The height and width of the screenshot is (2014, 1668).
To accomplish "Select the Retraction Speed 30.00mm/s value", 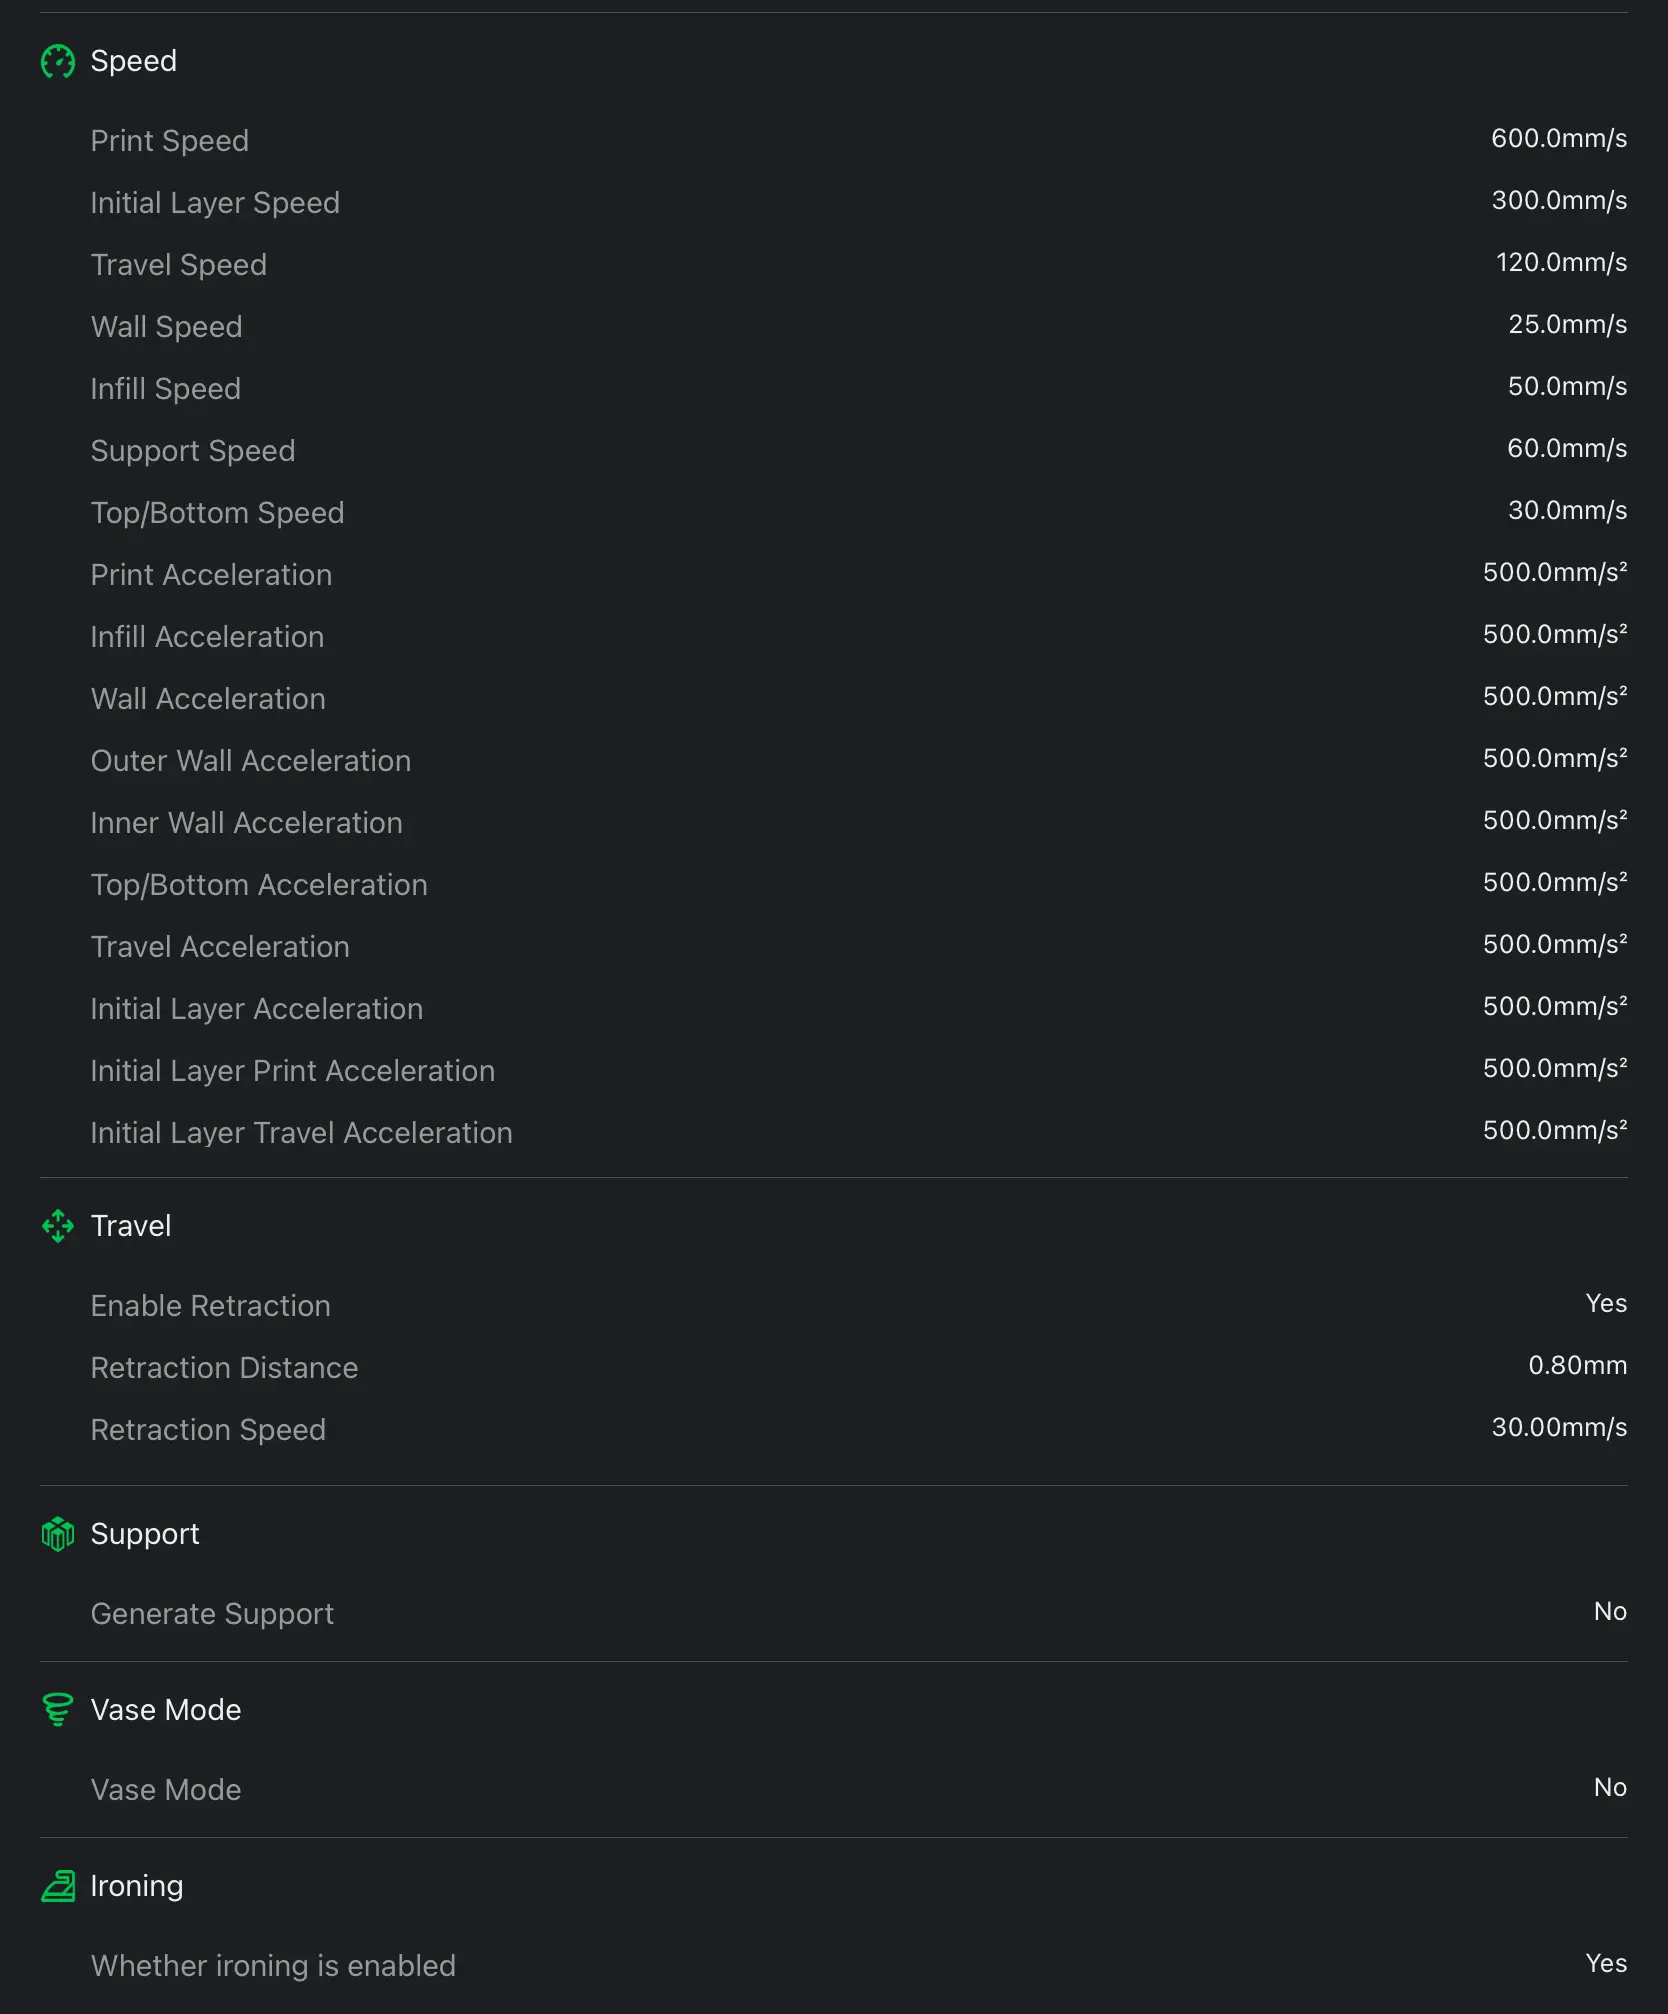I will [1559, 1428].
